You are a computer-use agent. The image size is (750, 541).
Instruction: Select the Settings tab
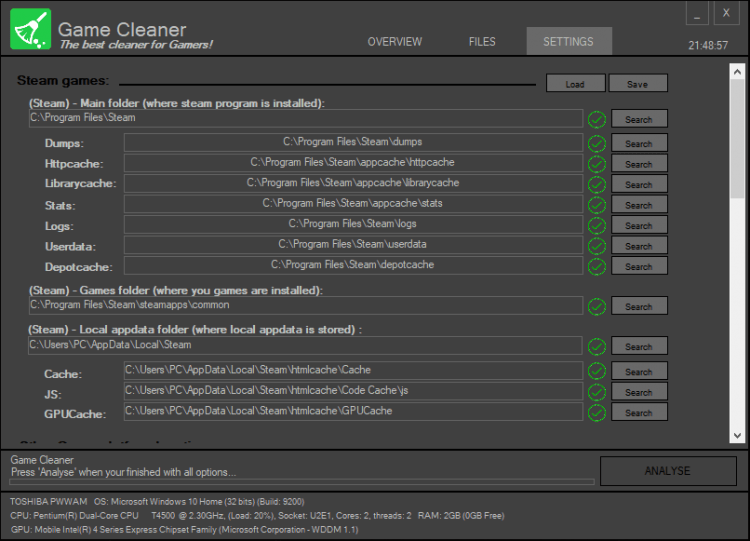point(568,42)
